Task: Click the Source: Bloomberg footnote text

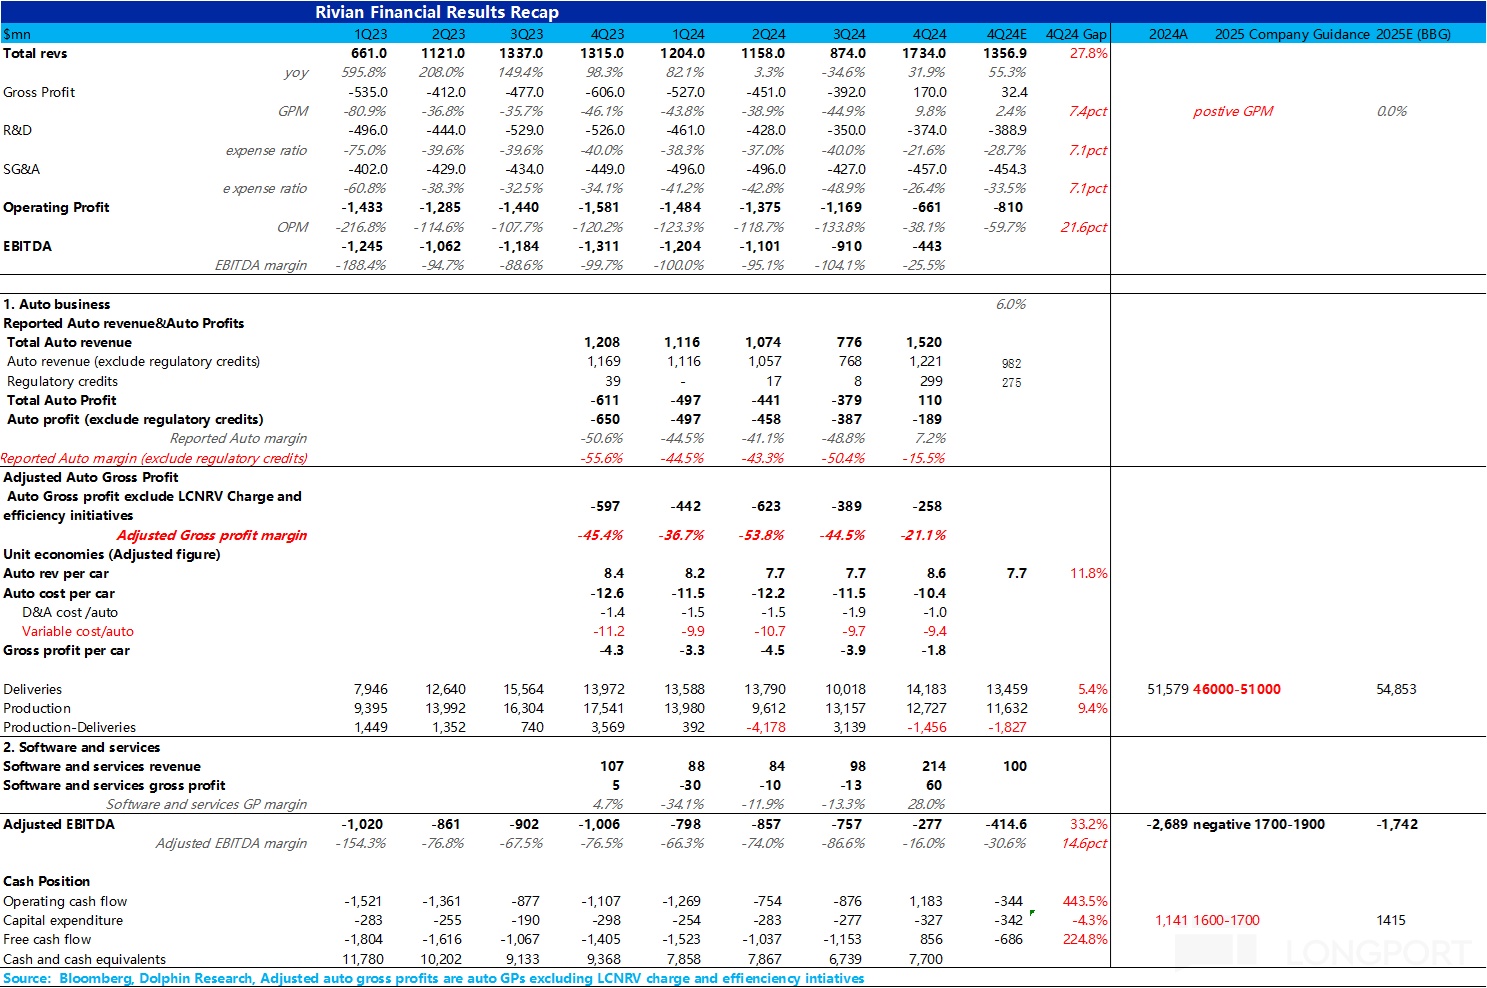Action: point(433,978)
